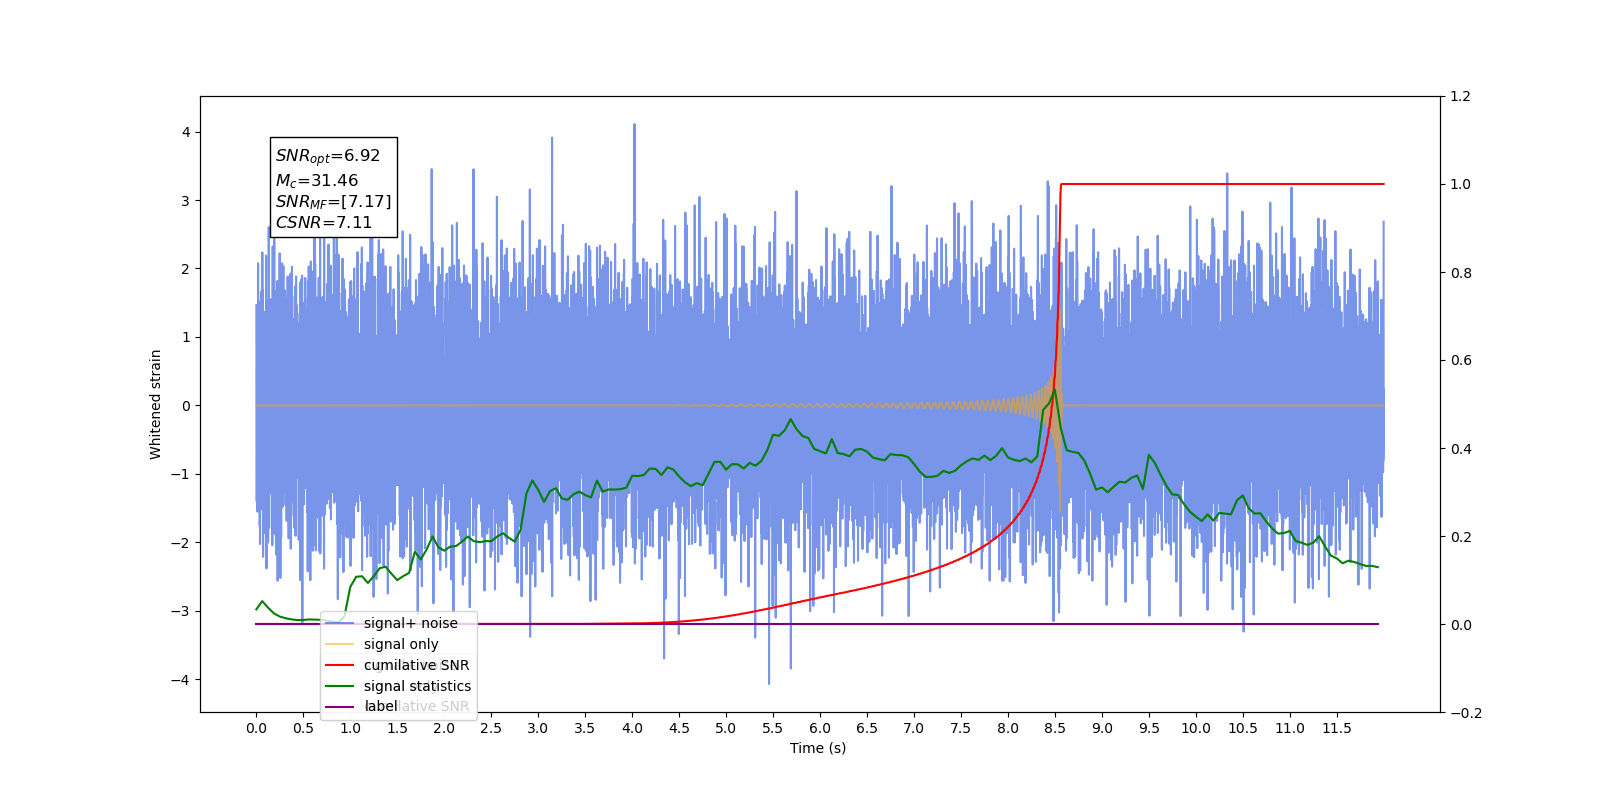Click the CSNR=7.11 annotation text
Screen dimensions: 1600x800
[x=324, y=223]
